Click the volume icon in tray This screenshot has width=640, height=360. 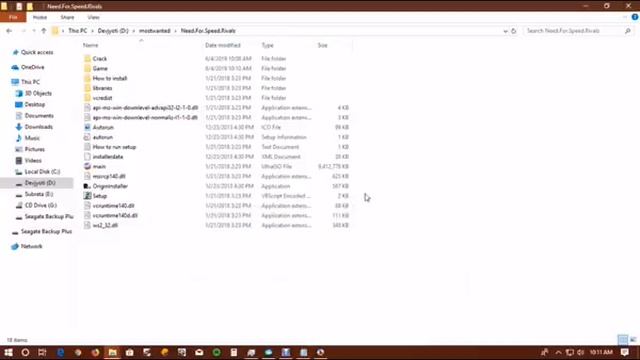point(580,352)
